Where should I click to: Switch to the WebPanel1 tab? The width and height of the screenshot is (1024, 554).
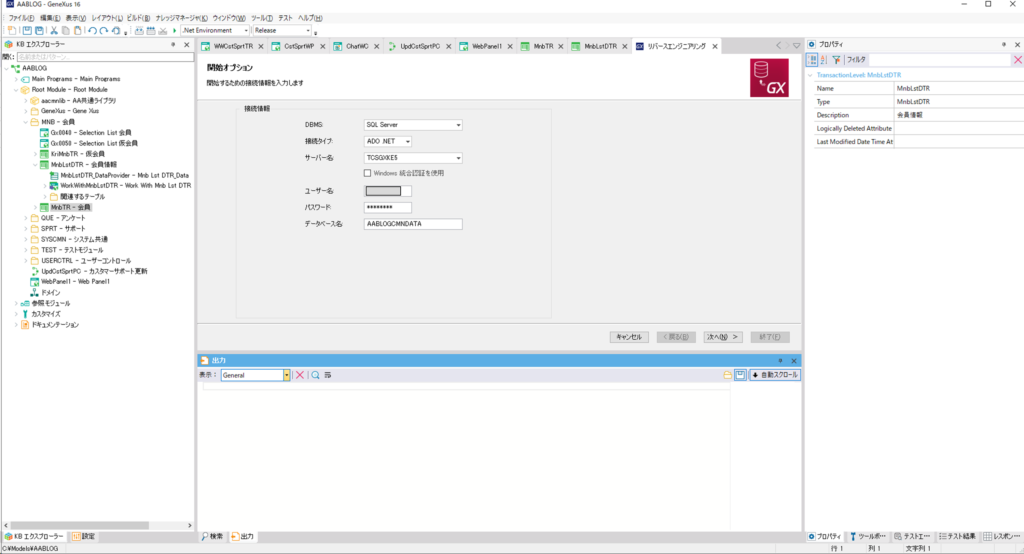point(487,46)
